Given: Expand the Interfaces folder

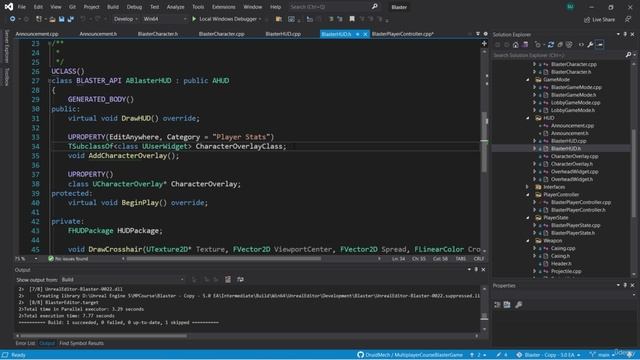Looking at the screenshot, I should click(528, 187).
